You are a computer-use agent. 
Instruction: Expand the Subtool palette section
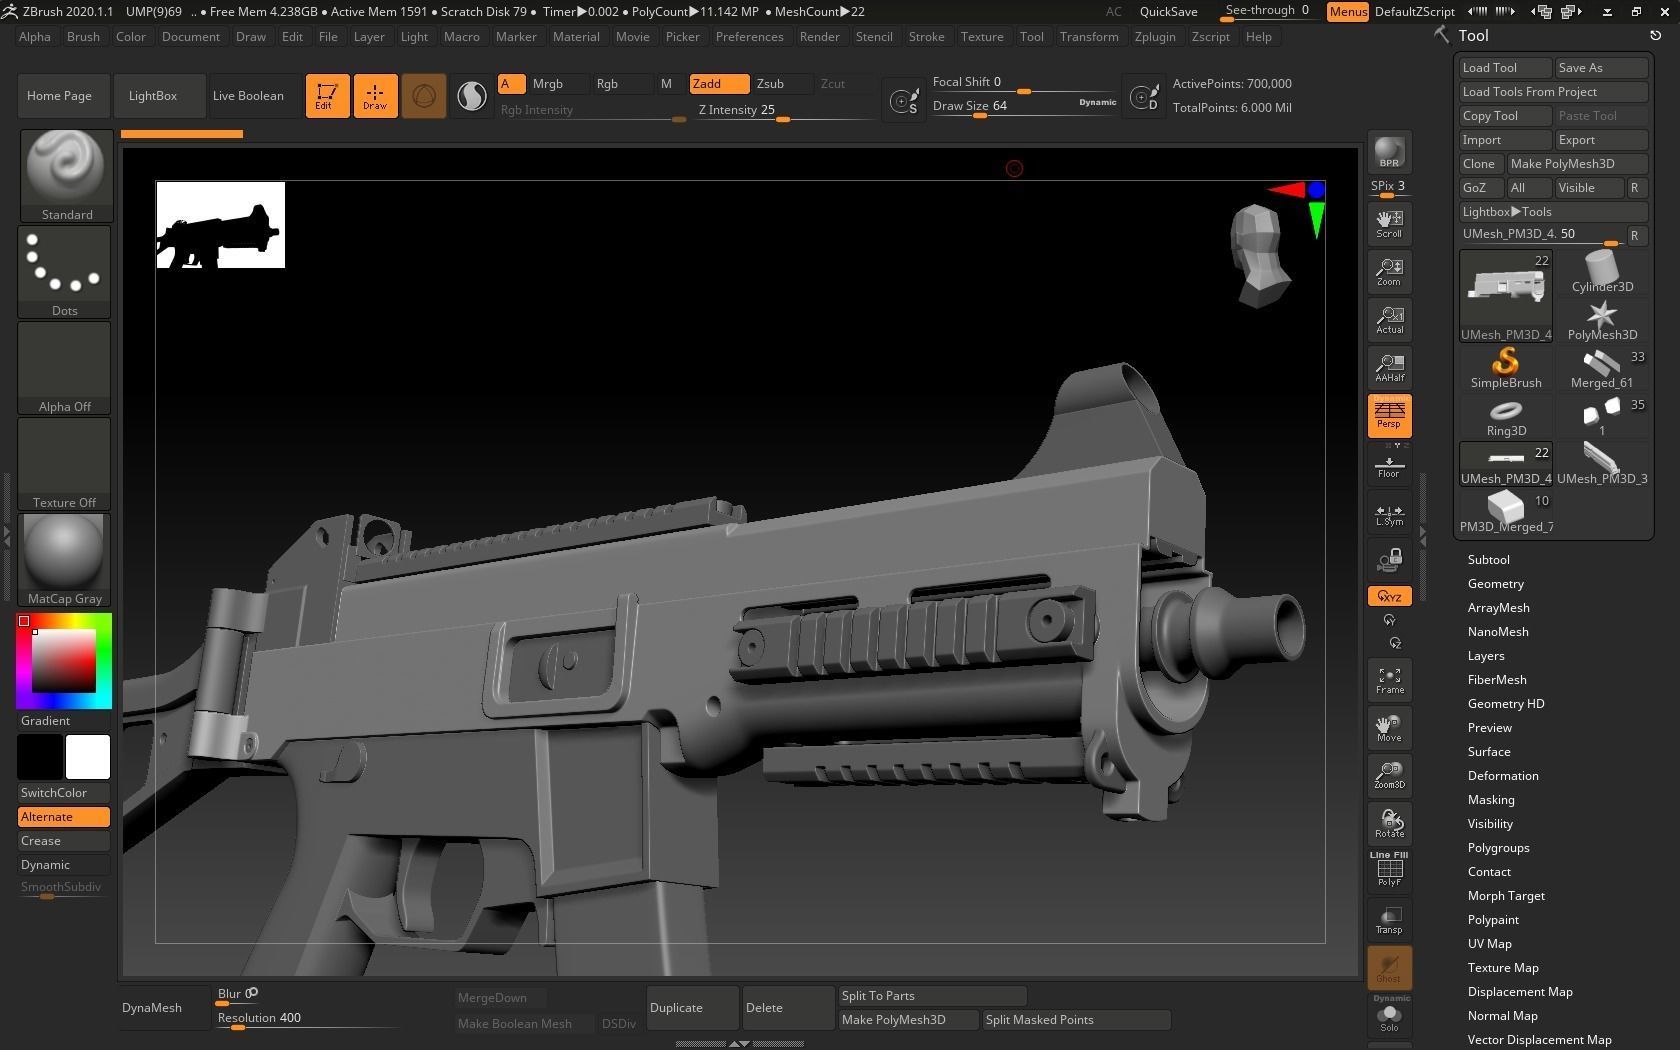point(1488,560)
